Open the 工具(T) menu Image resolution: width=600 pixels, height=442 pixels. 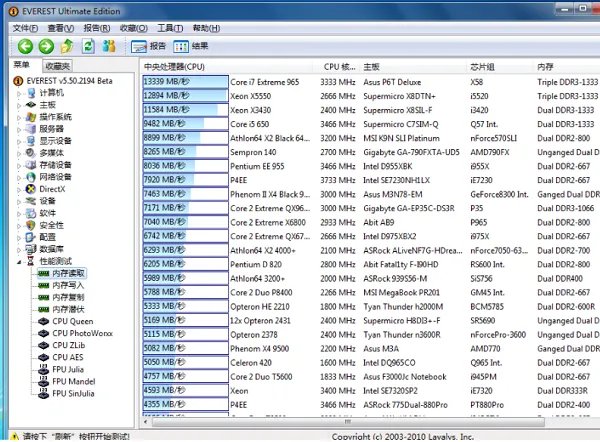click(x=169, y=28)
